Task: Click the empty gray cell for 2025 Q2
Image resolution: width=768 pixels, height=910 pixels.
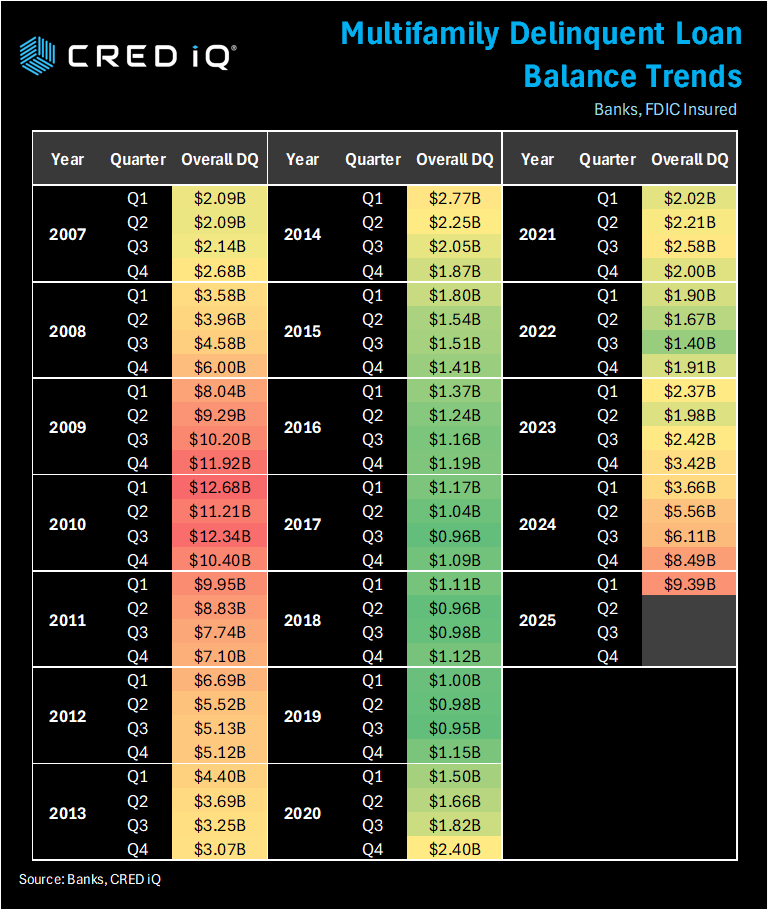Action: [689, 608]
